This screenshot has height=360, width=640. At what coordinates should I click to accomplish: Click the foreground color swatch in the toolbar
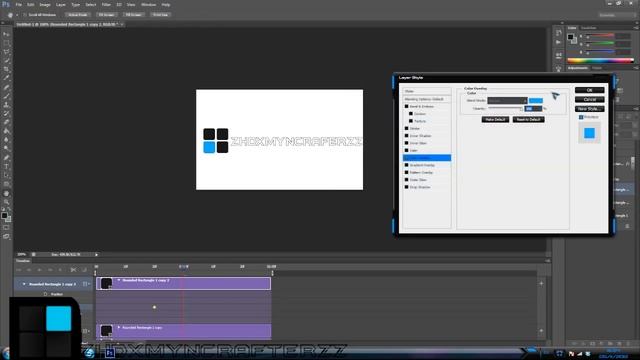(x=4, y=216)
